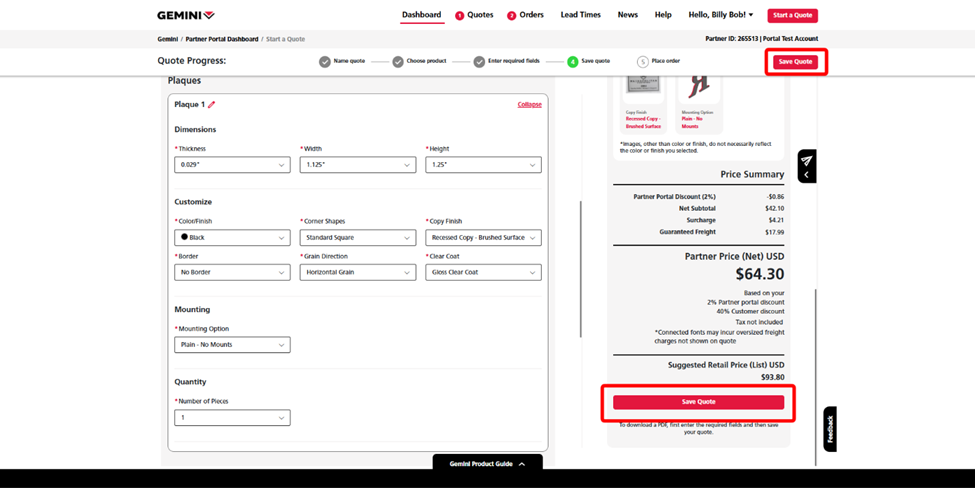Viewport: 975px width, 488px height.
Task: Open the Thickness dropdown
Action: (x=232, y=164)
